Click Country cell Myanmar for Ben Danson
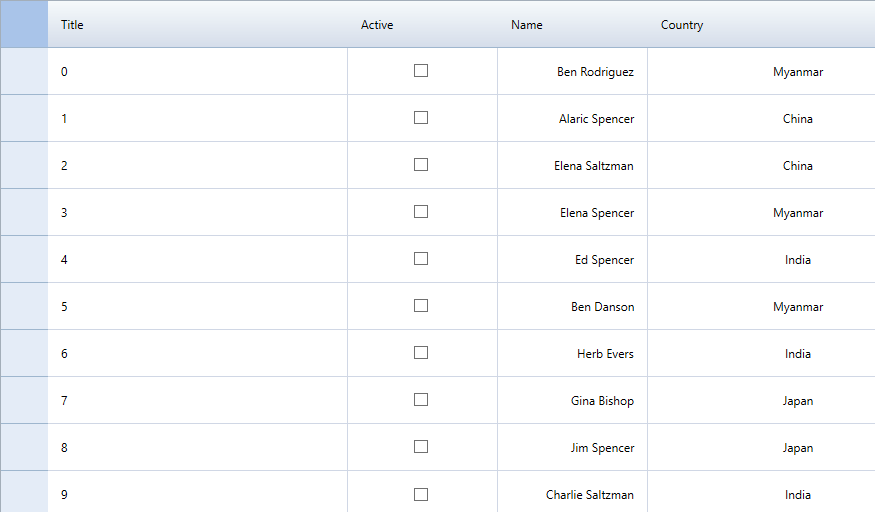 tap(797, 307)
